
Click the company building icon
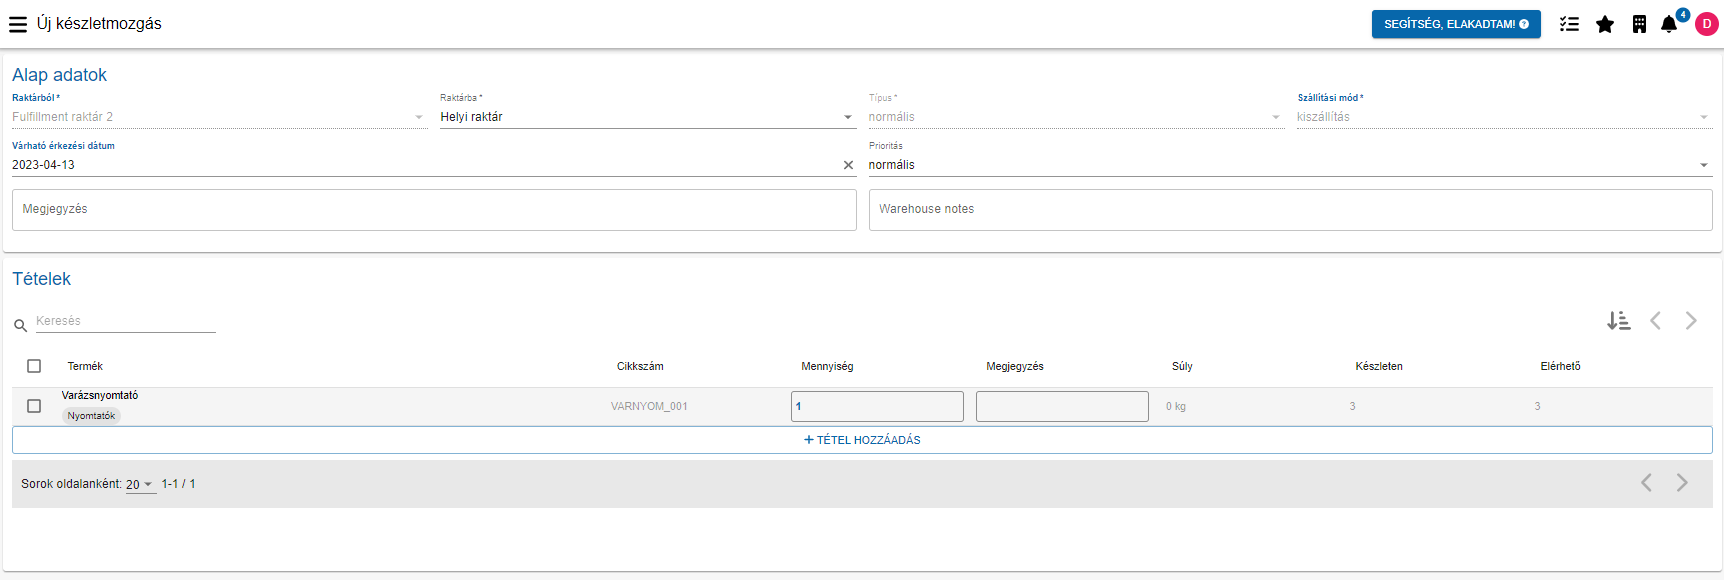tap(1639, 24)
